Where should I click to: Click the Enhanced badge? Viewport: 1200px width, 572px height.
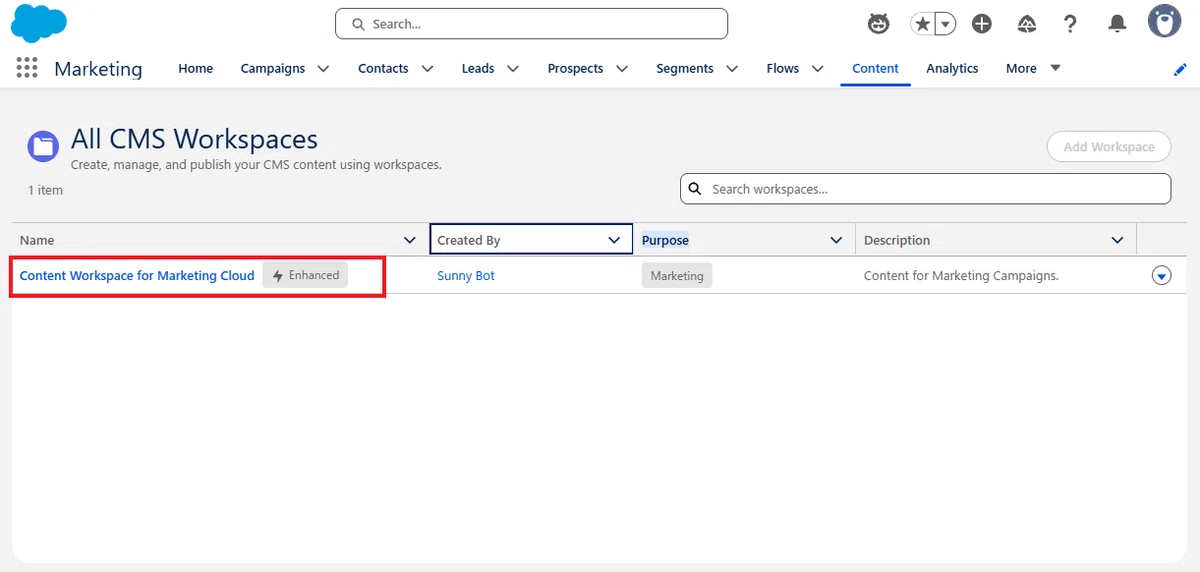coord(305,275)
